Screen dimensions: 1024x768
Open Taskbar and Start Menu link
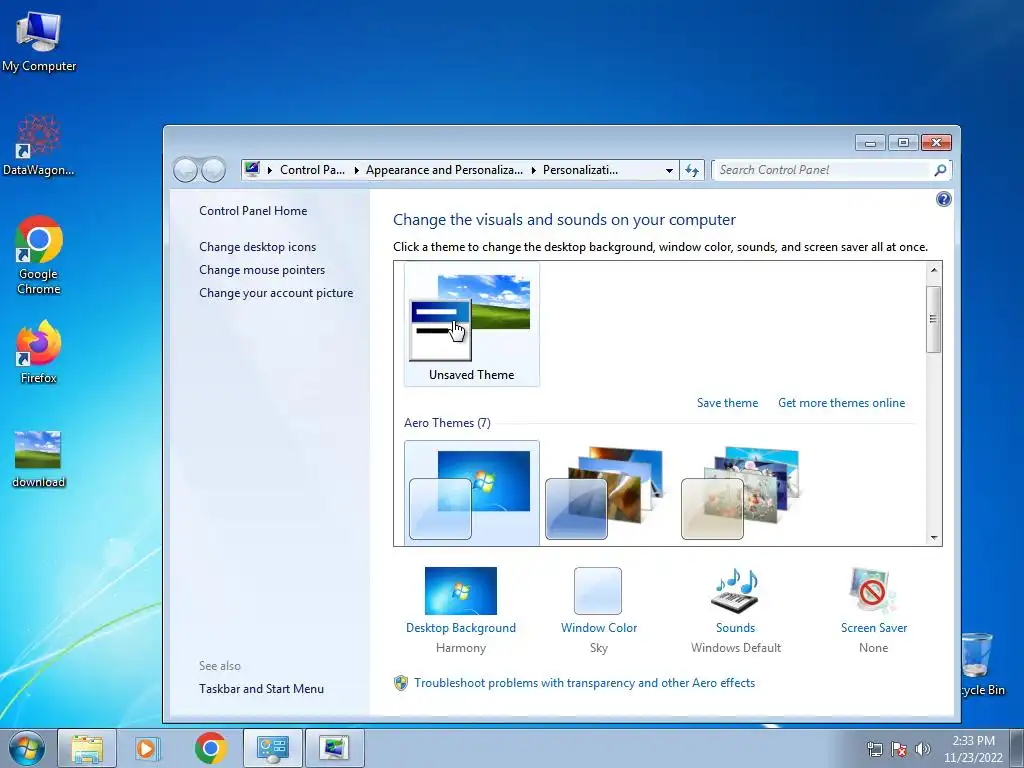[x=261, y=688]
